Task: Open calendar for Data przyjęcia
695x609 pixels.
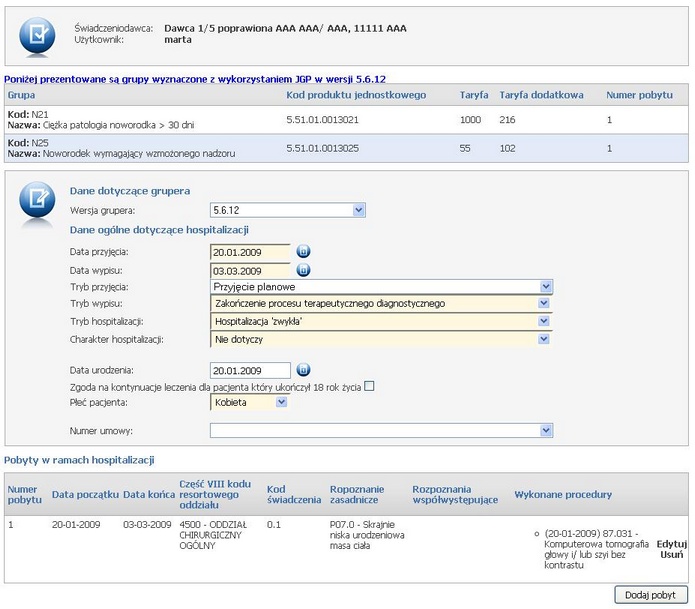Action: [304, 252]
